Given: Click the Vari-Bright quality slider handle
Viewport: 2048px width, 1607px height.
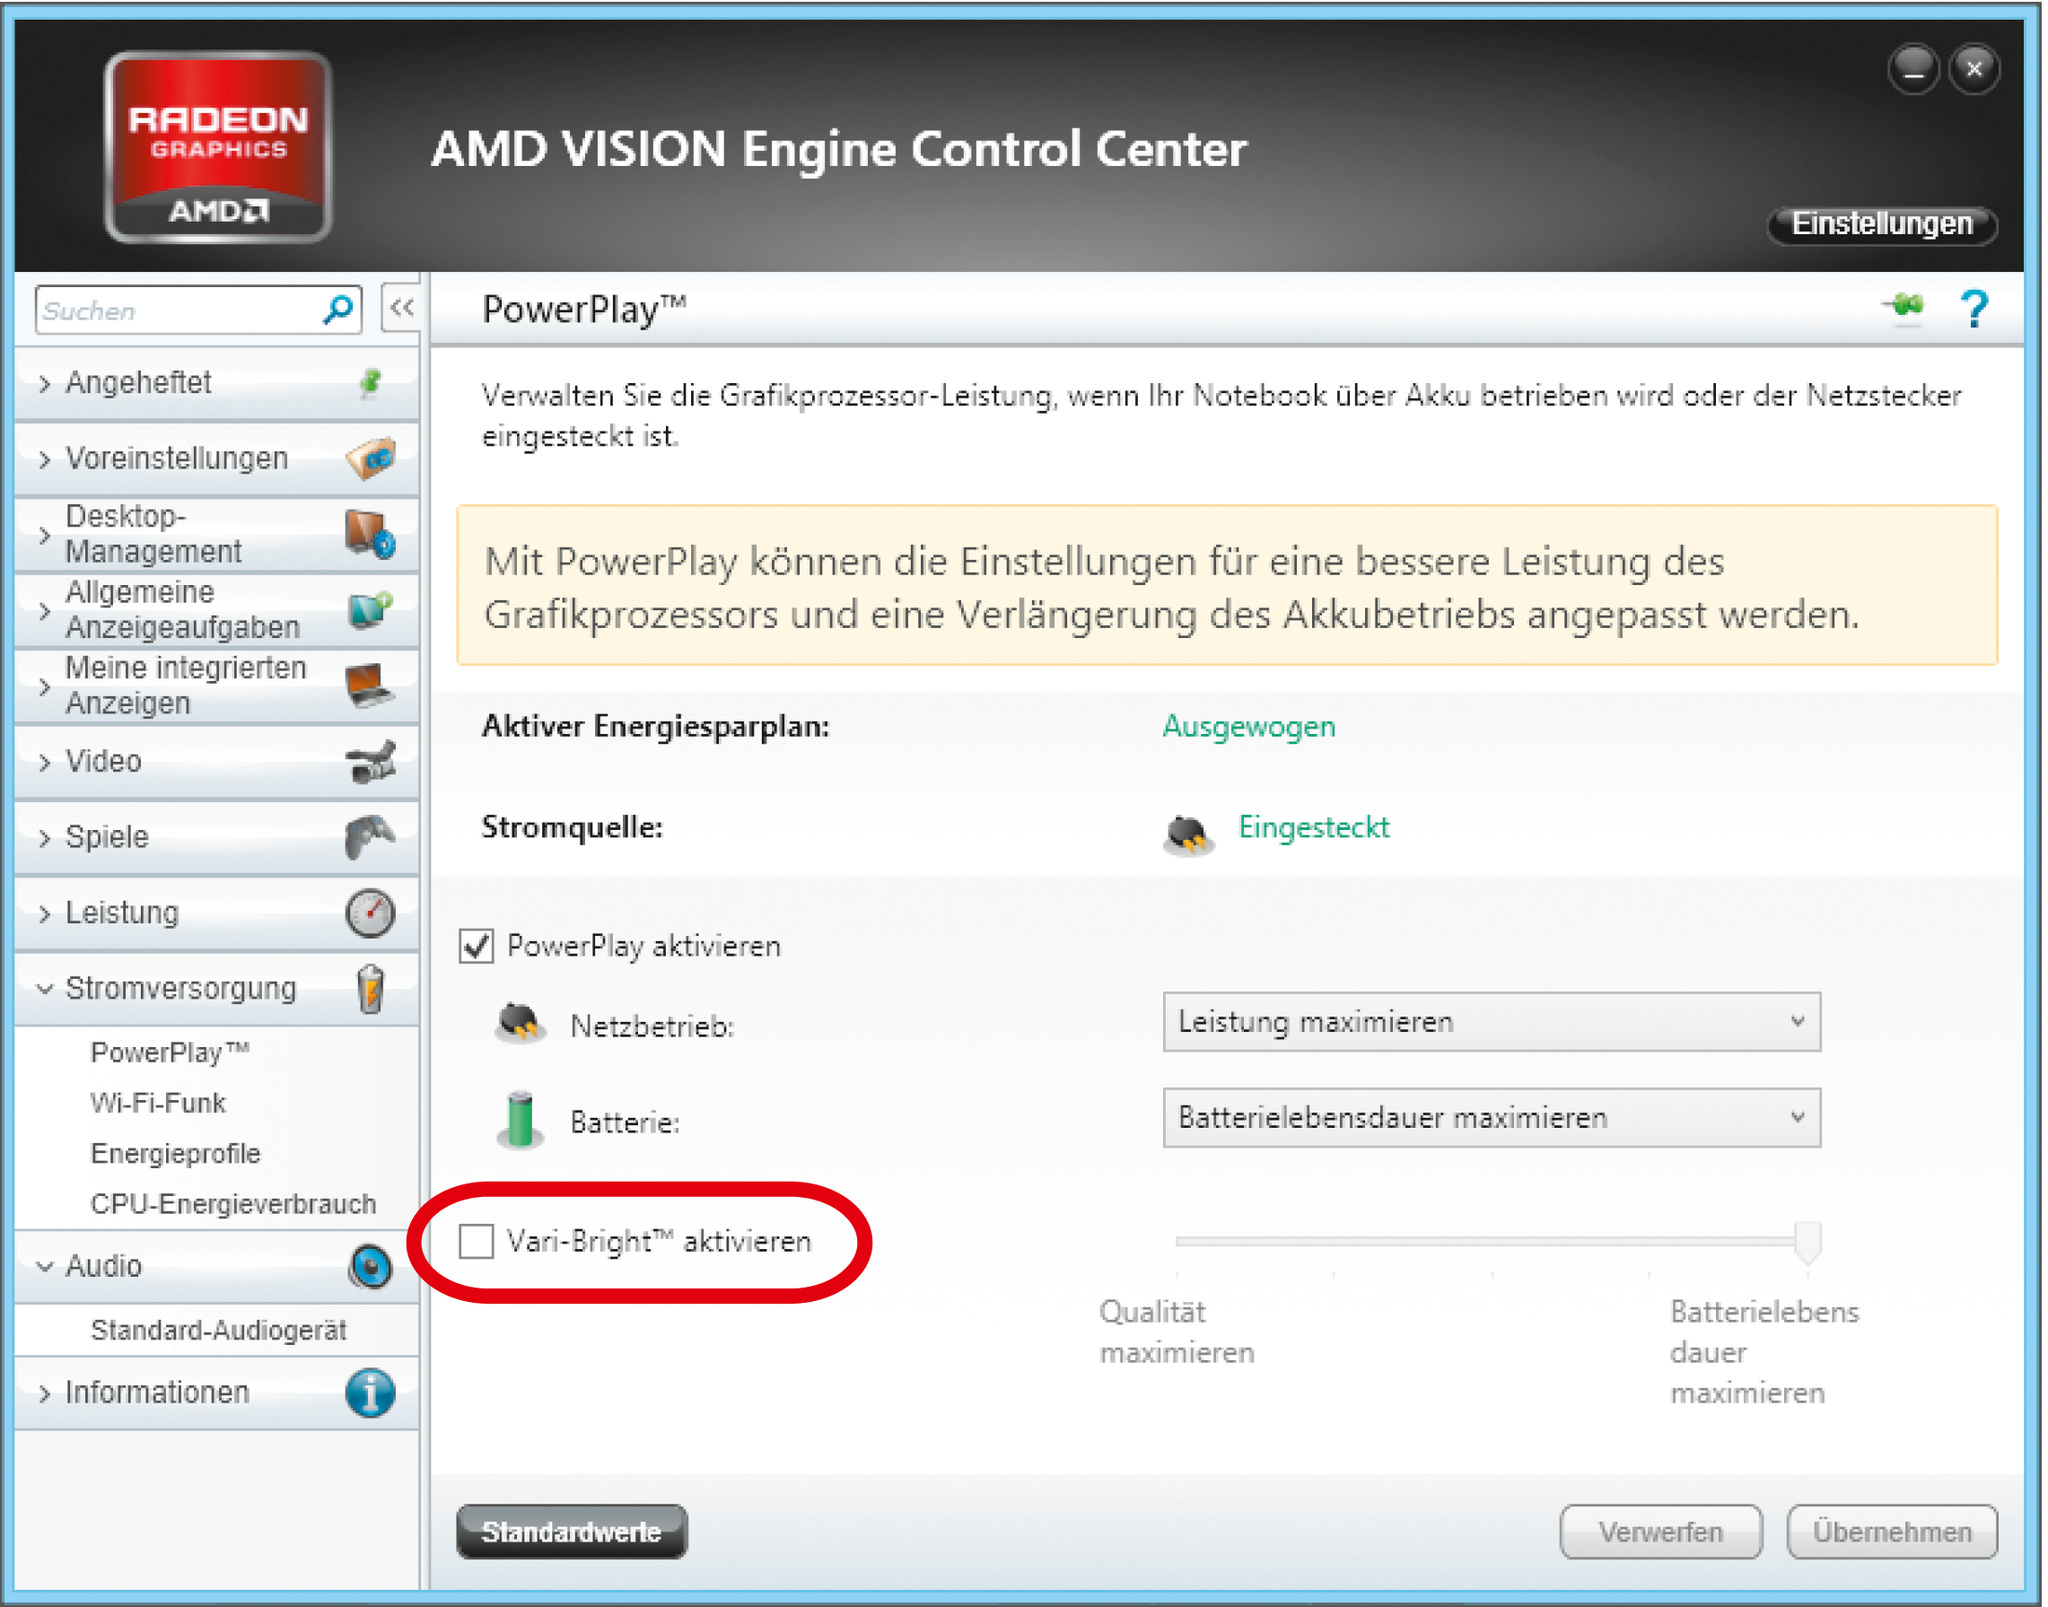Looking at the screenshot, I should coord(1807,1242).
